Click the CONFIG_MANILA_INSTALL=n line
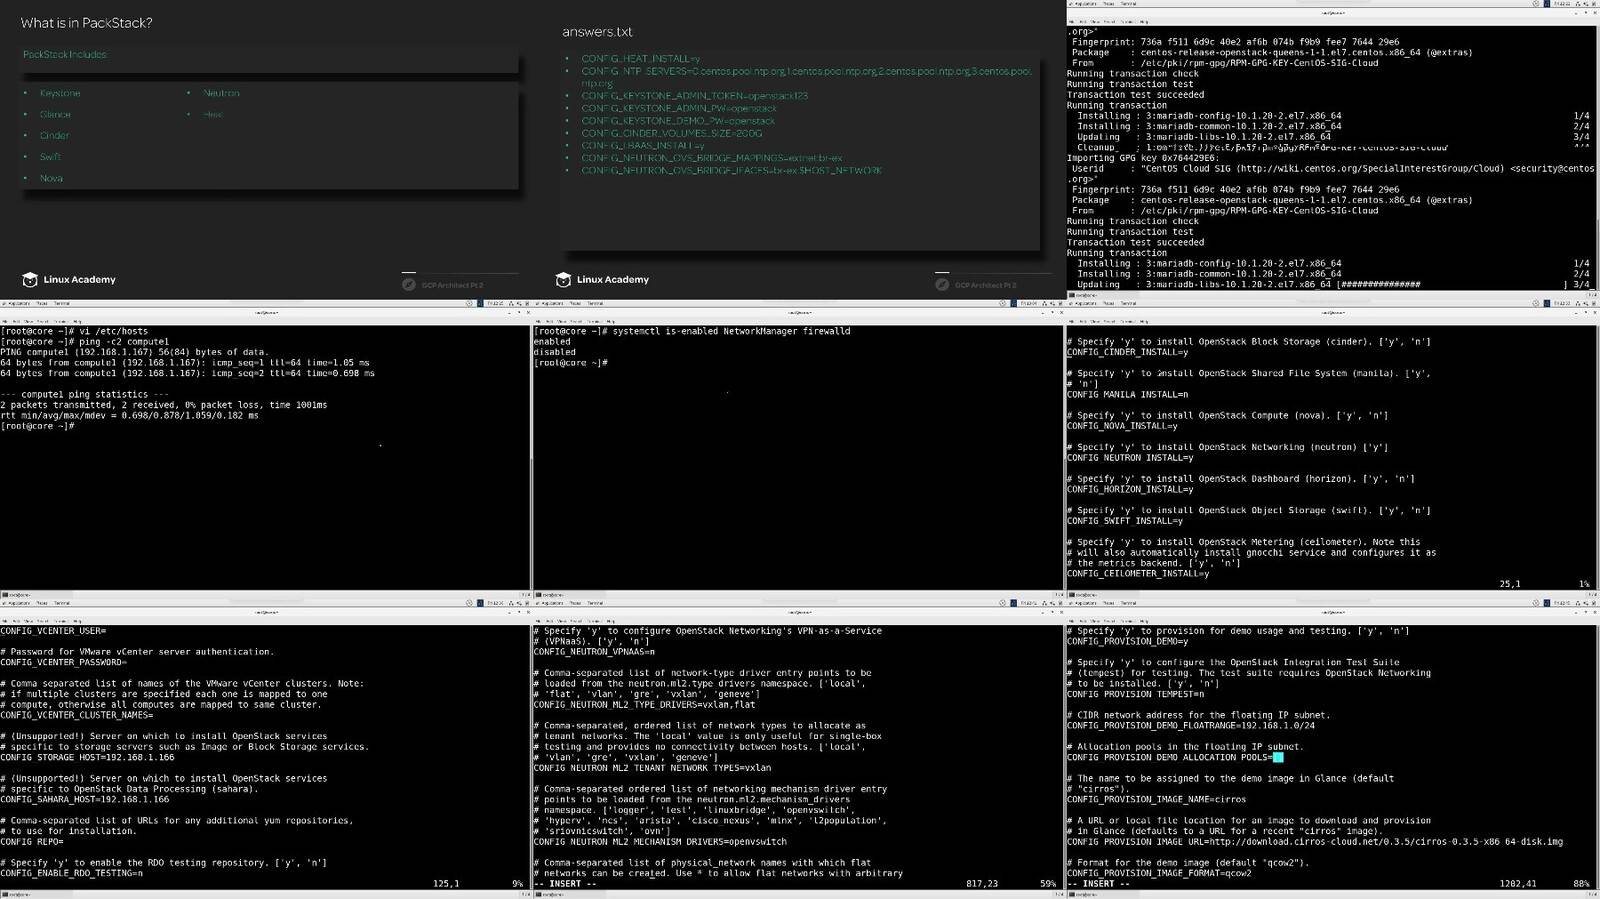Viewport: 1600px width, 899px height. (1127, 394)
